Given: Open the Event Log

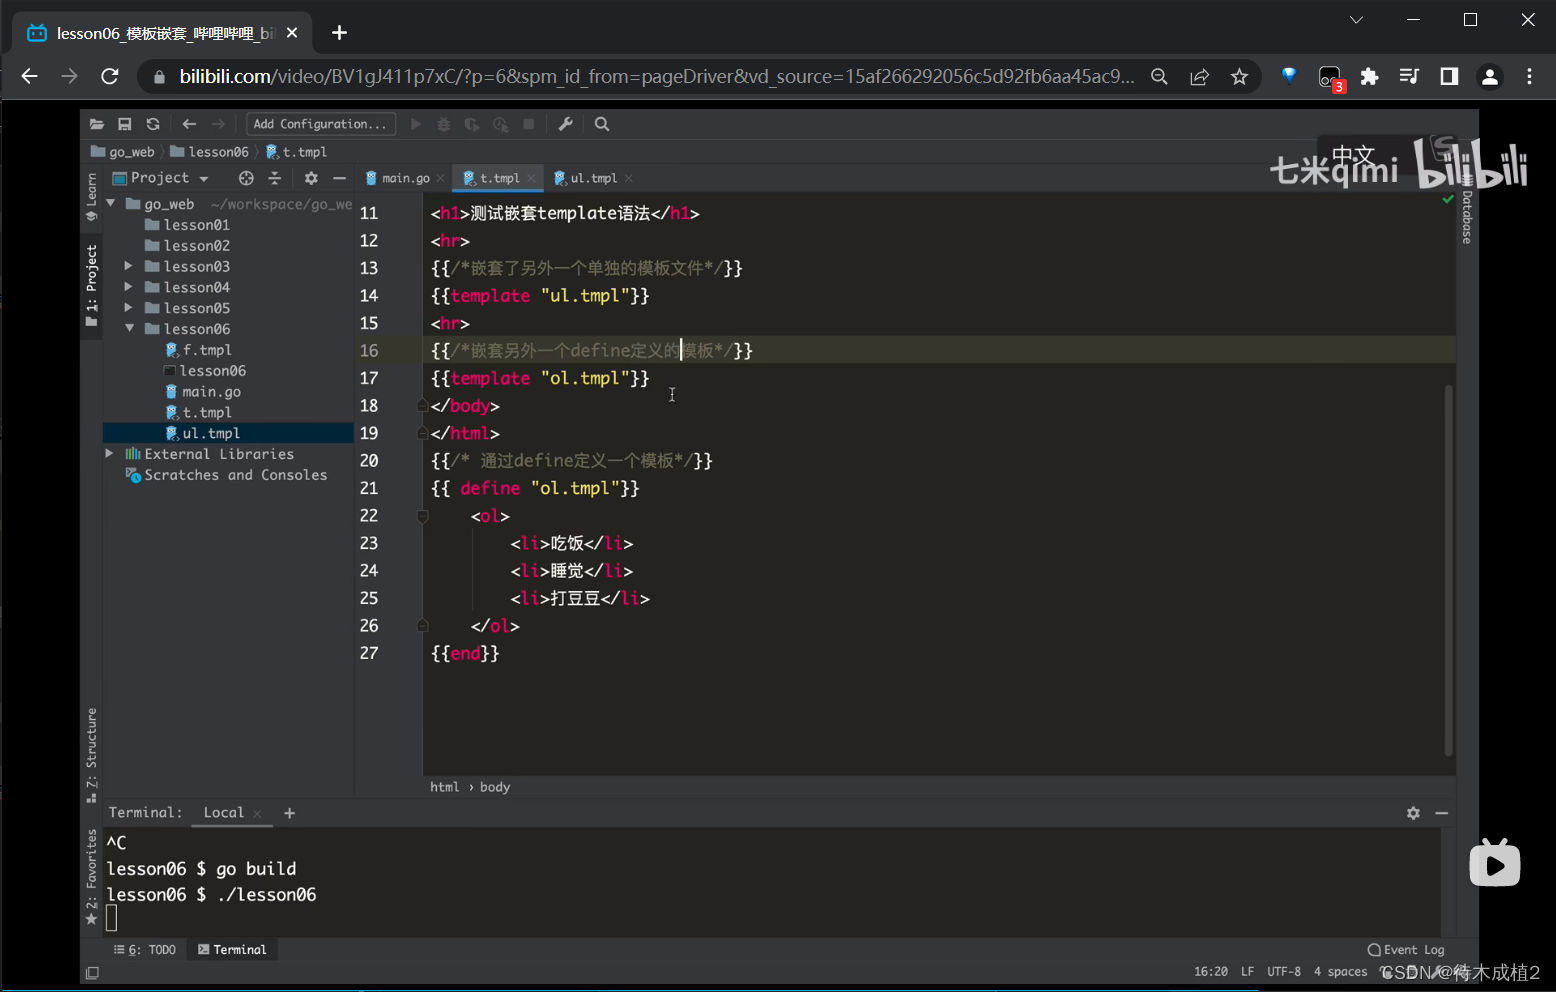Looking at the screenshot, I should [x=1406, y=950].
